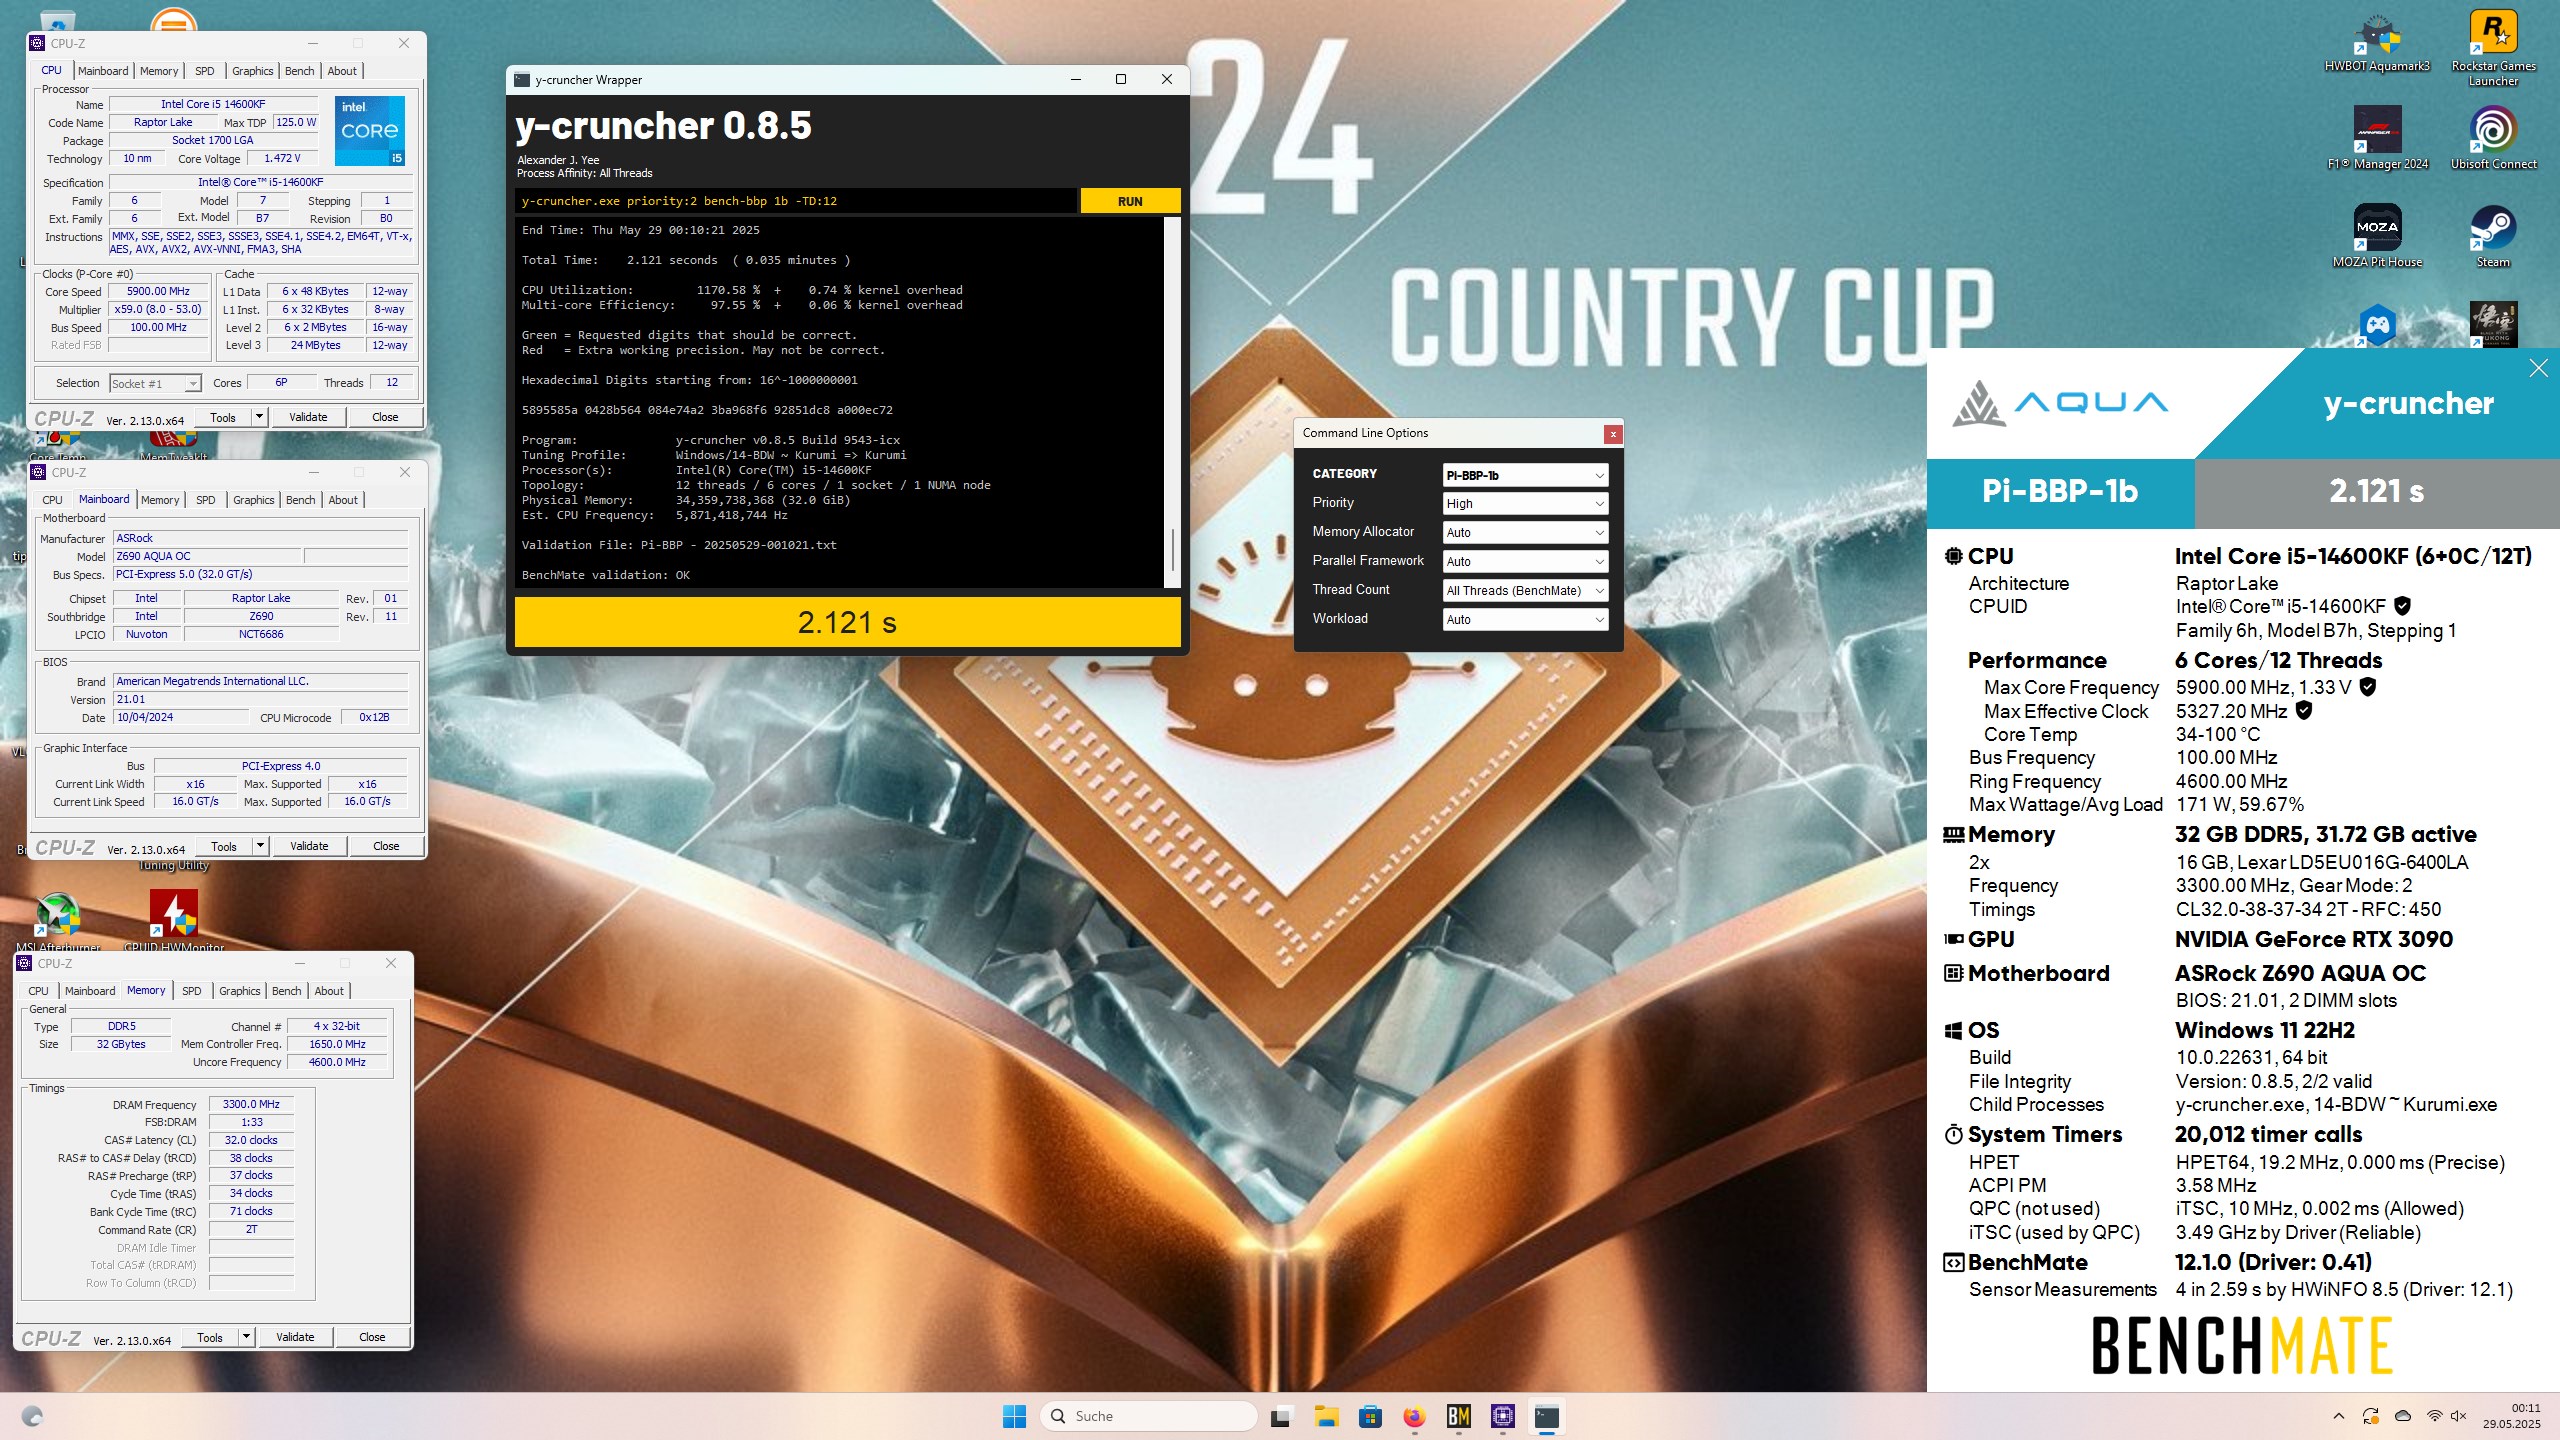Click y-cruncher command line input field
The image size is (2560, 1440).
click(x=796, y=201)
